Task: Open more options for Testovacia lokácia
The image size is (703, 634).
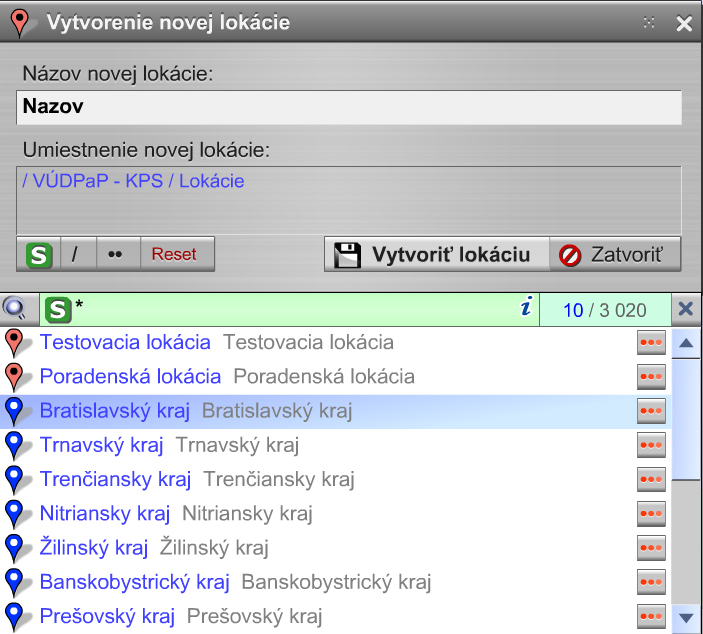Action: click(x=651, y=343)
